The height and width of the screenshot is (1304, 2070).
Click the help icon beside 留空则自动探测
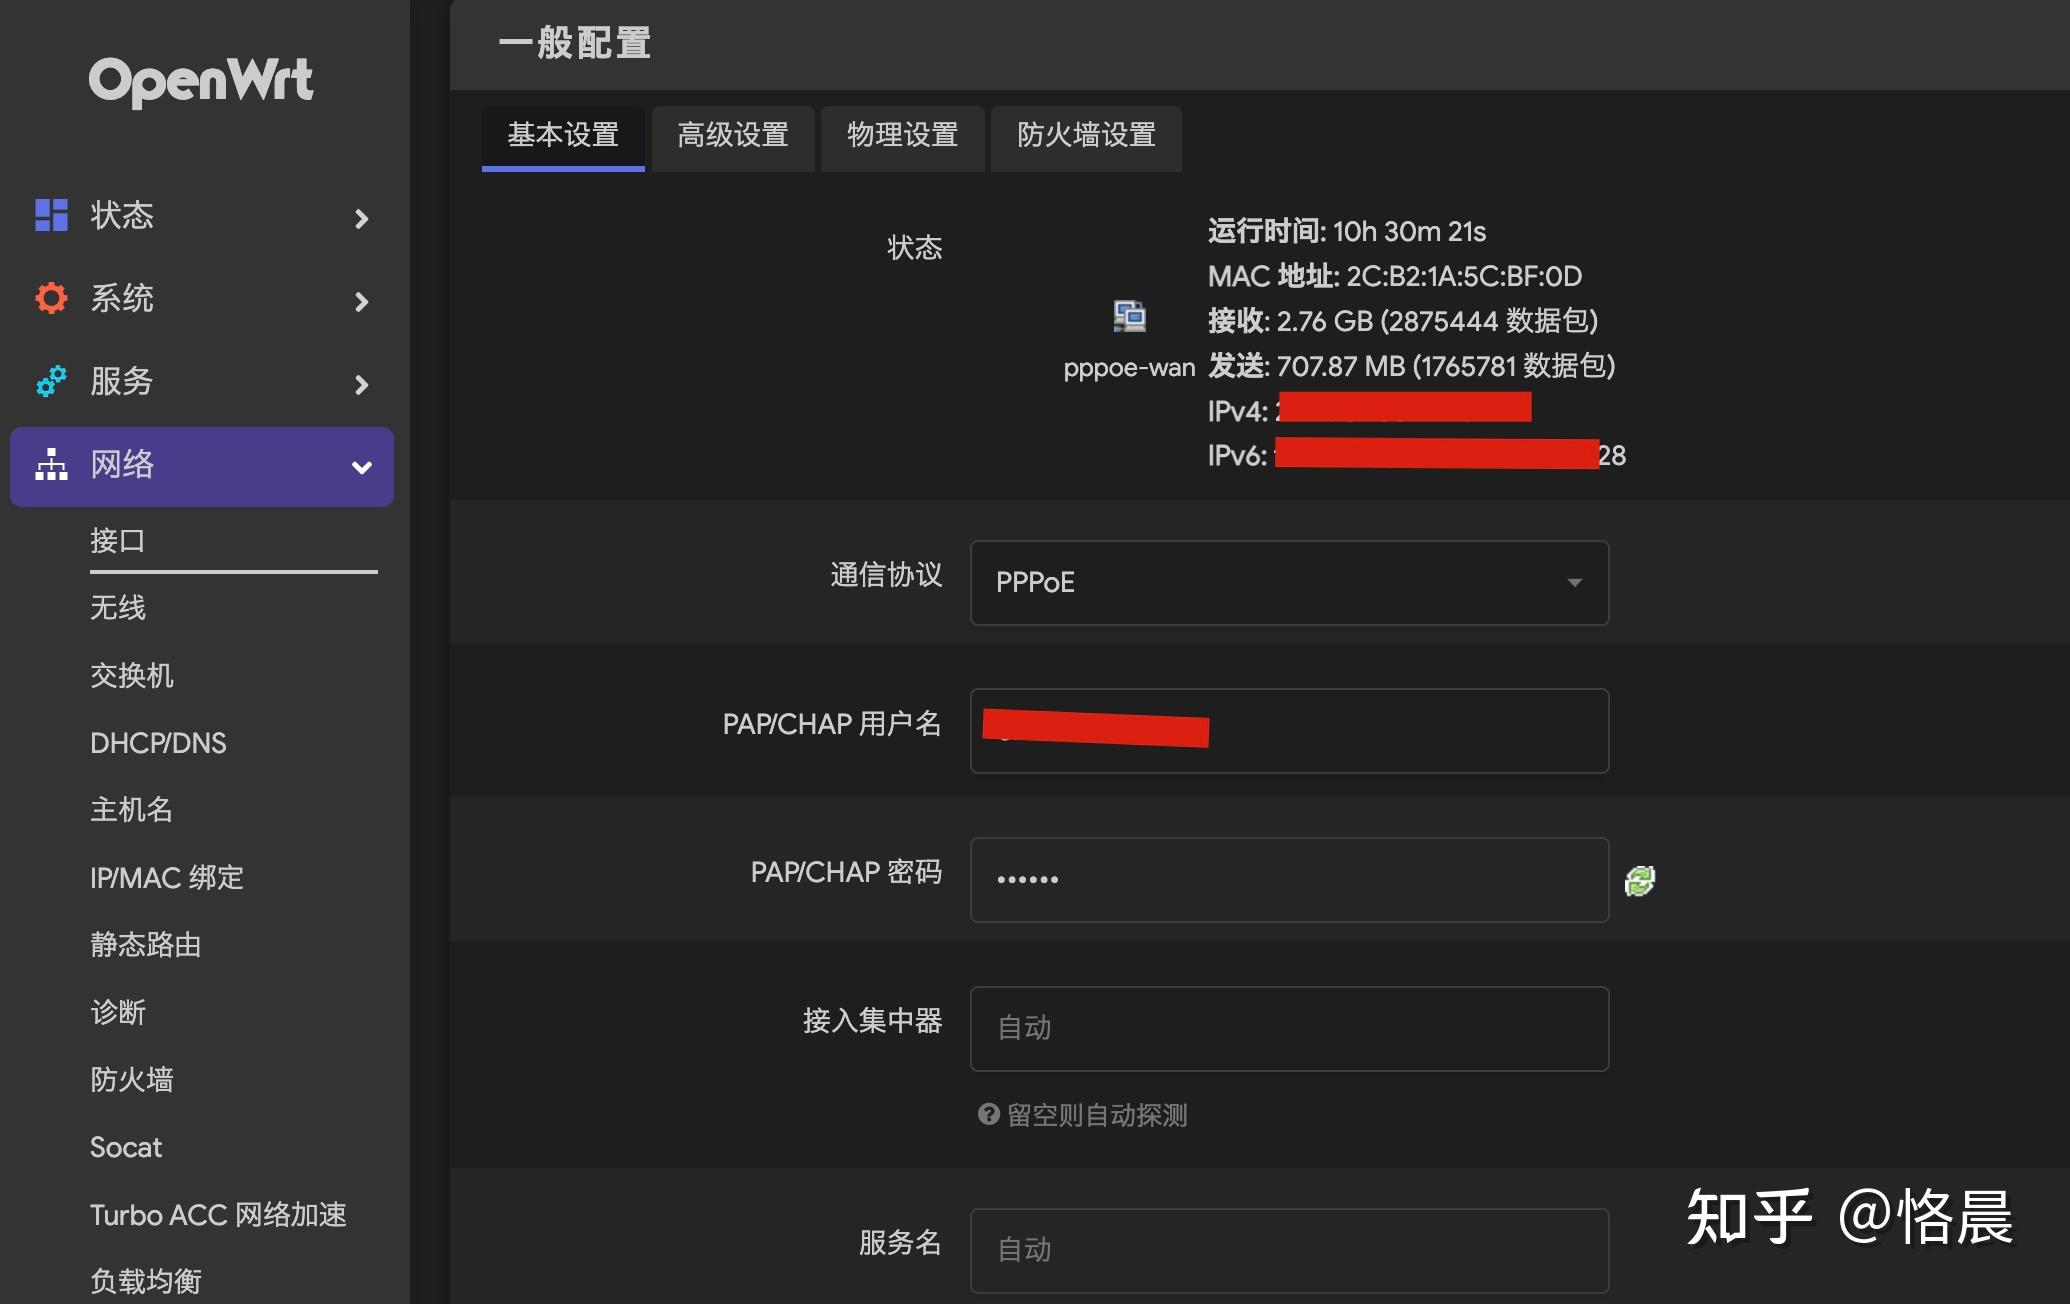988,1114
